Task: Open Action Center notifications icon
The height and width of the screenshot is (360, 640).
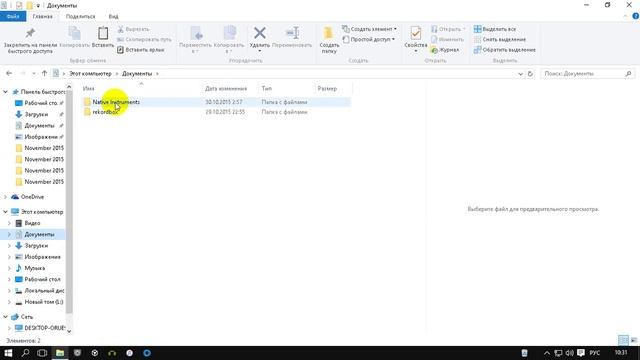Action: click(581, 353)
